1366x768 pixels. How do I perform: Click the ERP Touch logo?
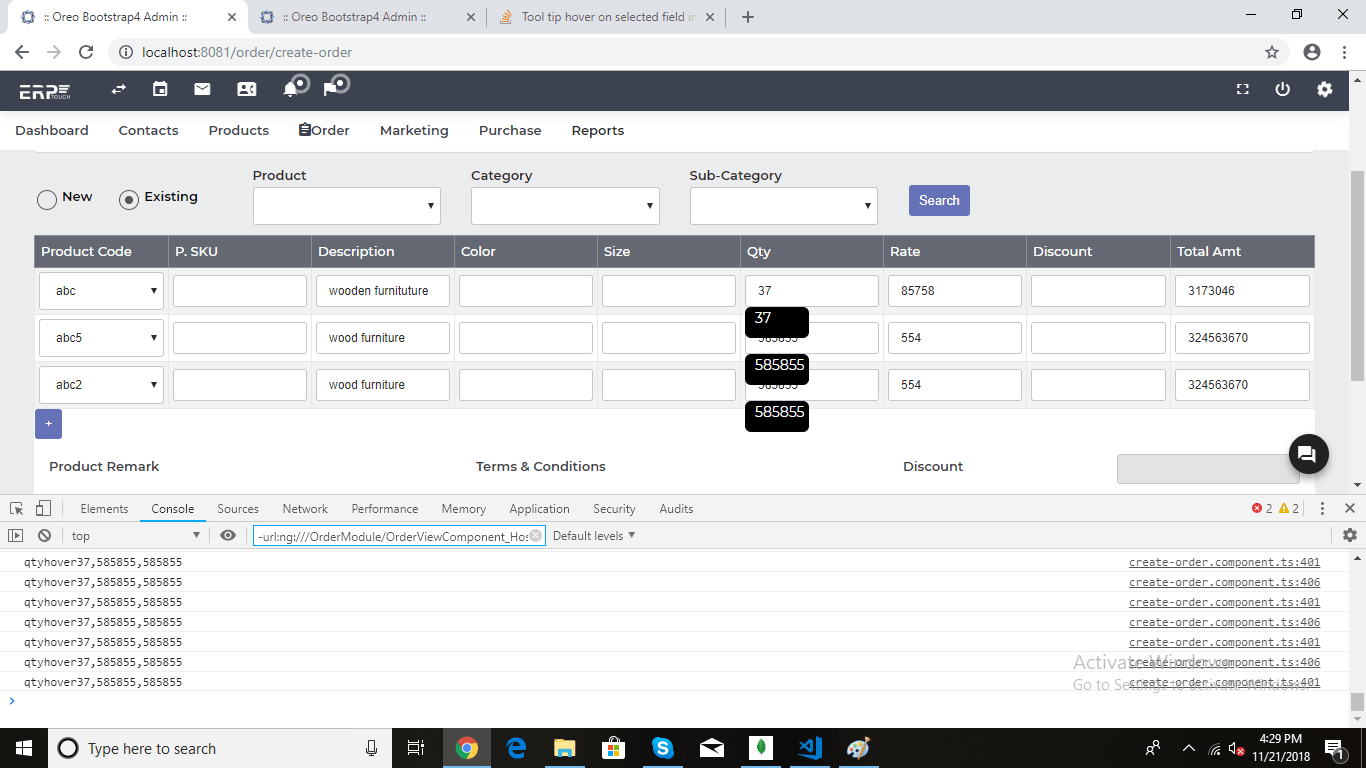[x=45, y=90]
